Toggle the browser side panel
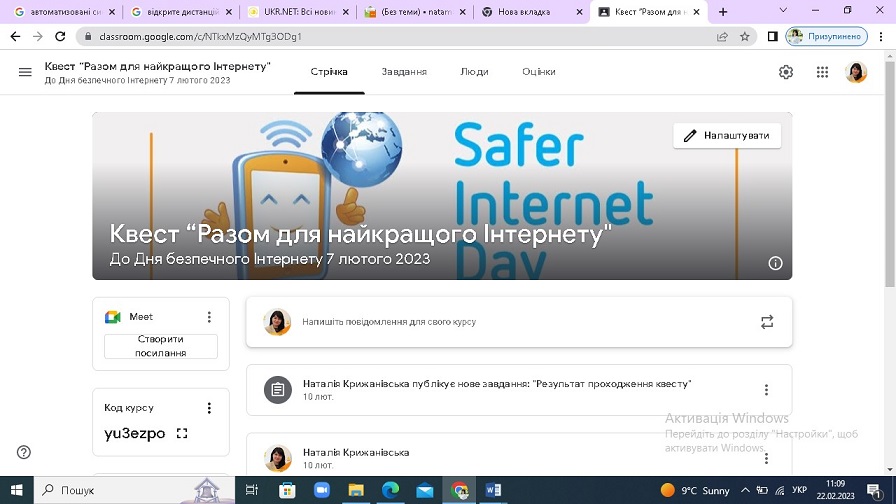Image resolution: width=896 pixels, height=504 pixels. point(773,37)
